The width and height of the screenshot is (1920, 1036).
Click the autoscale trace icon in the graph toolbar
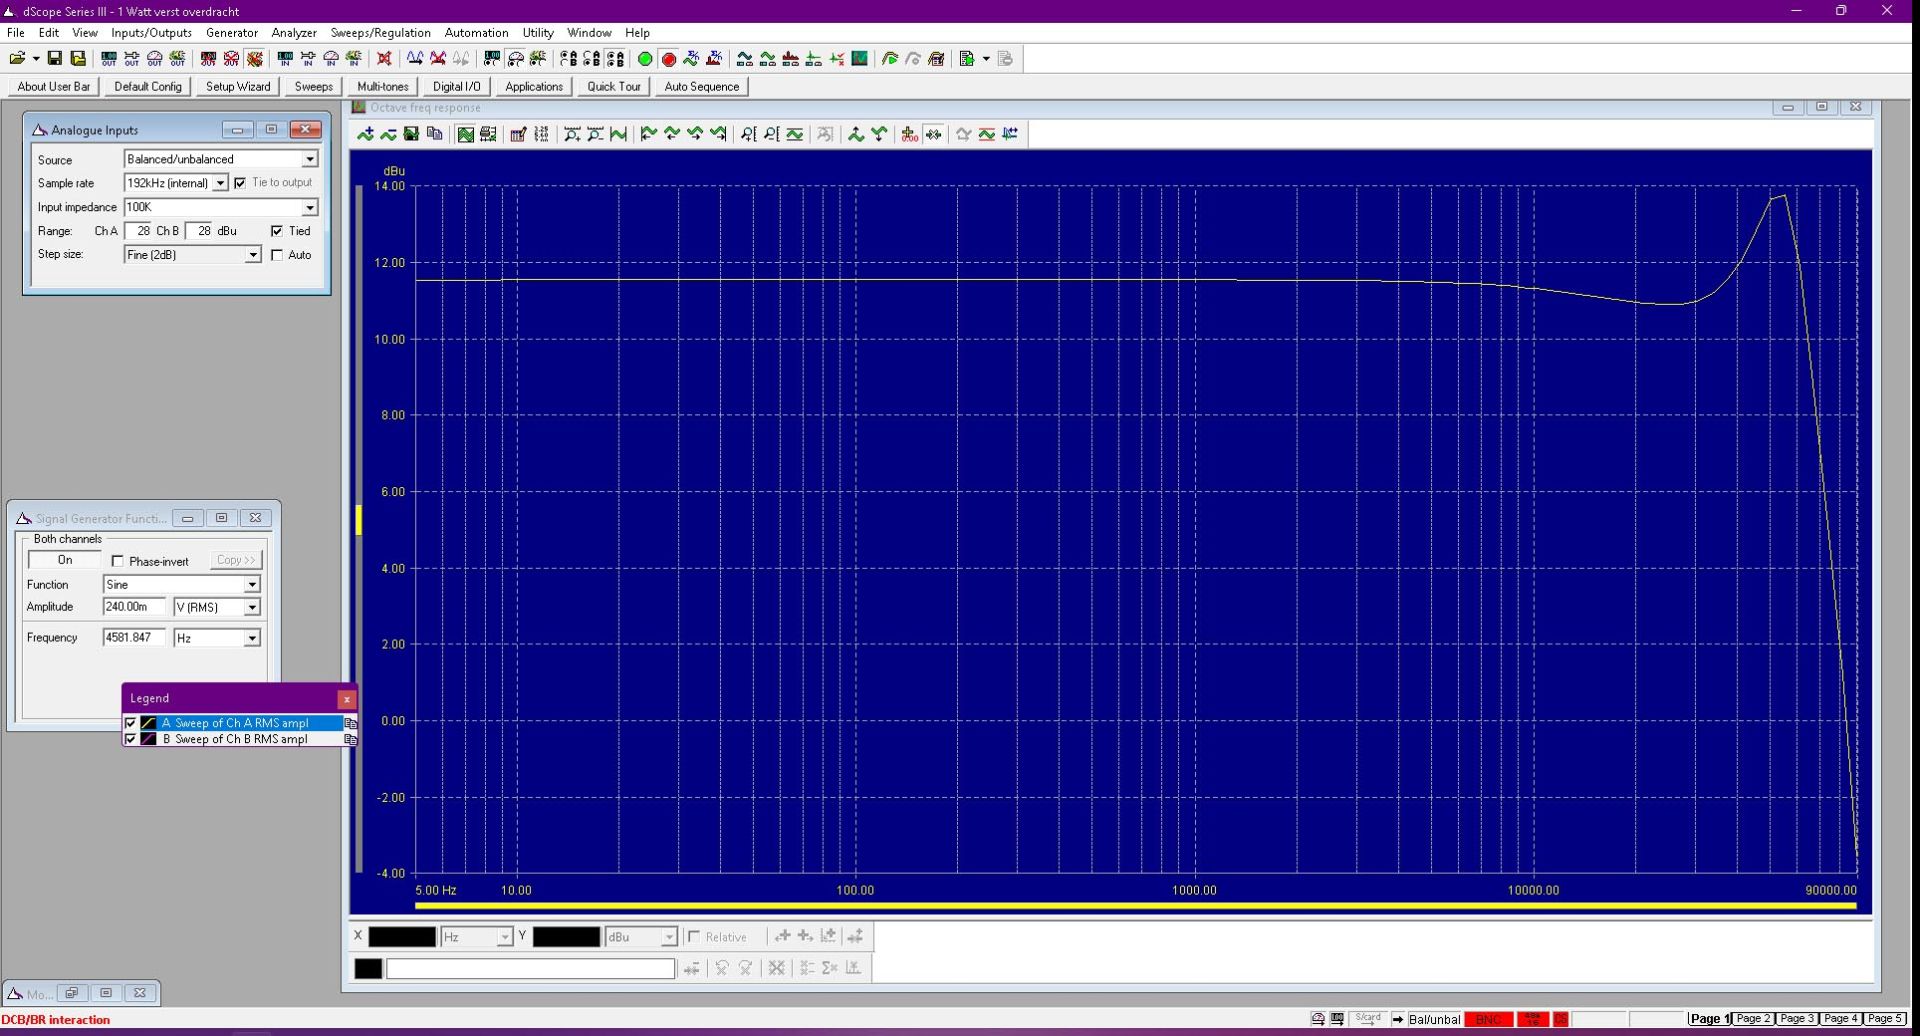click(618, 134)
